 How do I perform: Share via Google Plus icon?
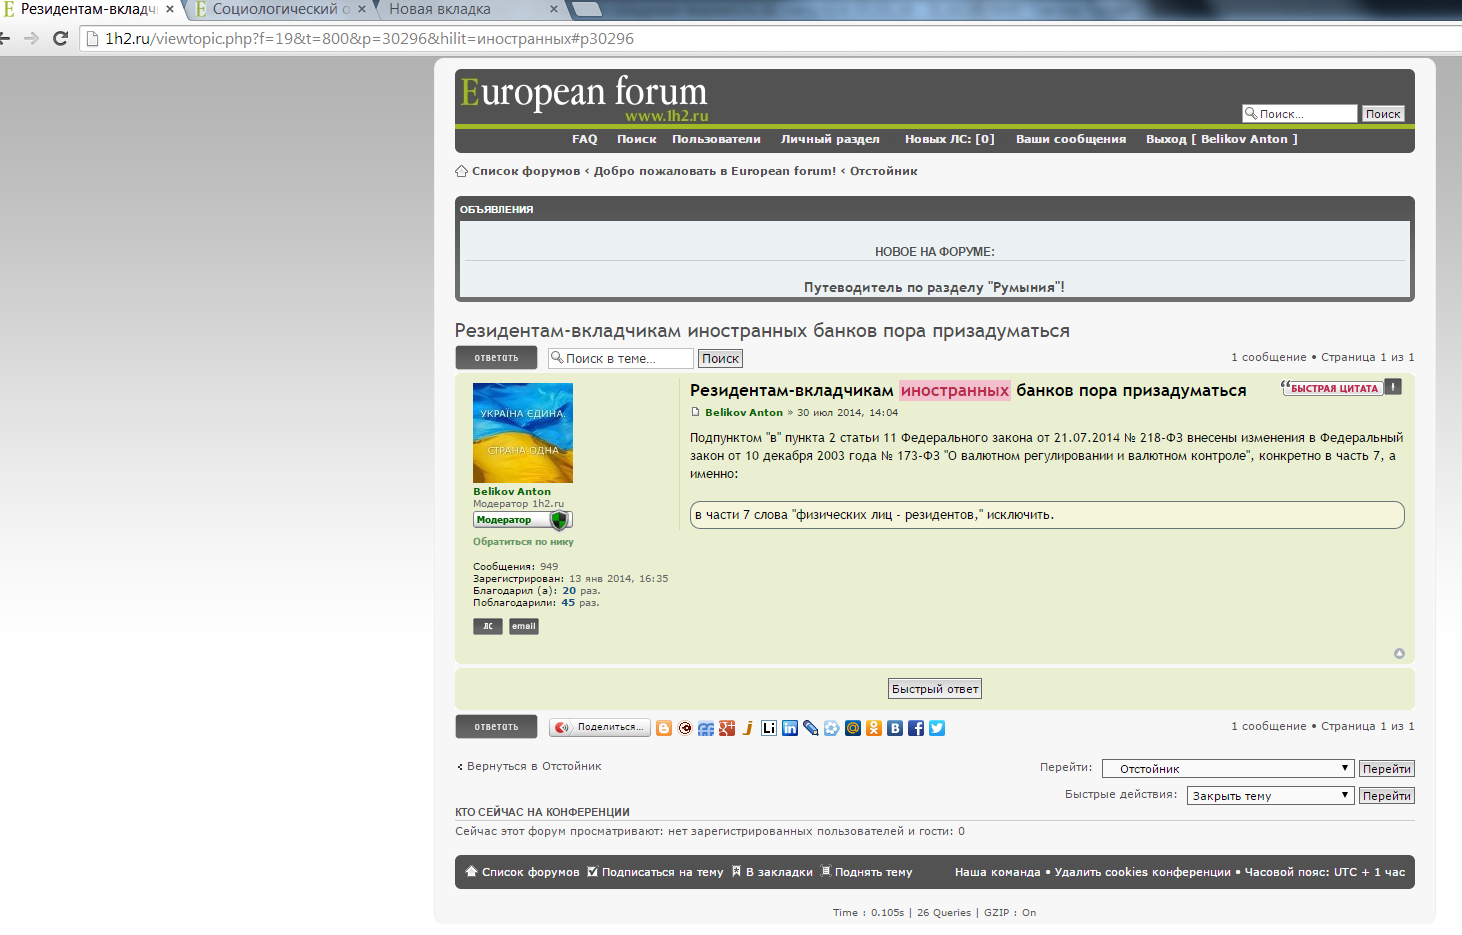(727, 728)
